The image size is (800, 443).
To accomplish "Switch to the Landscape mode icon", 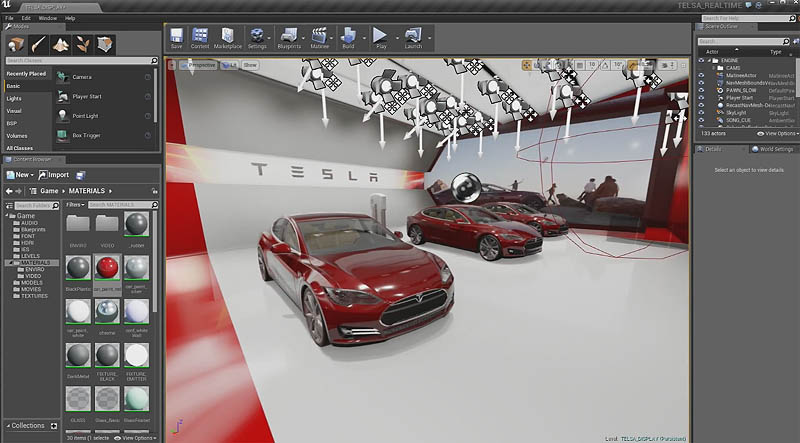I will click(x=61, y=45).
